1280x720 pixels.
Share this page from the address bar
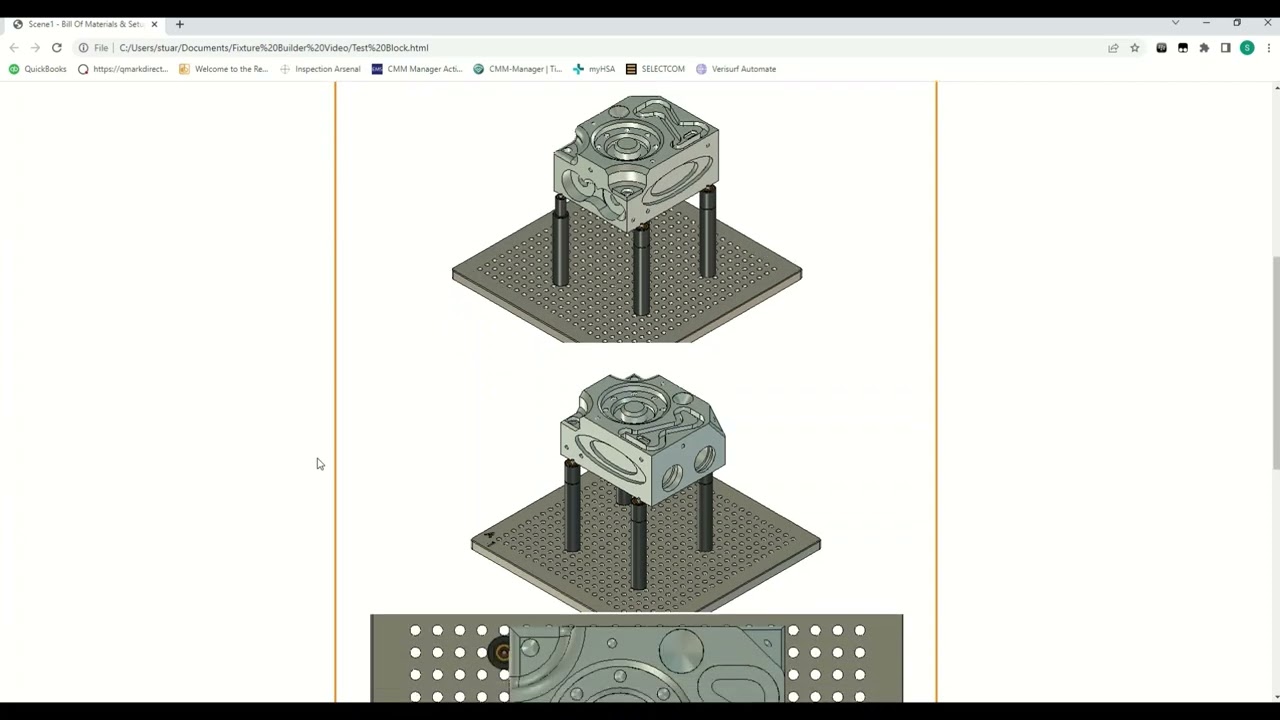1113,48
